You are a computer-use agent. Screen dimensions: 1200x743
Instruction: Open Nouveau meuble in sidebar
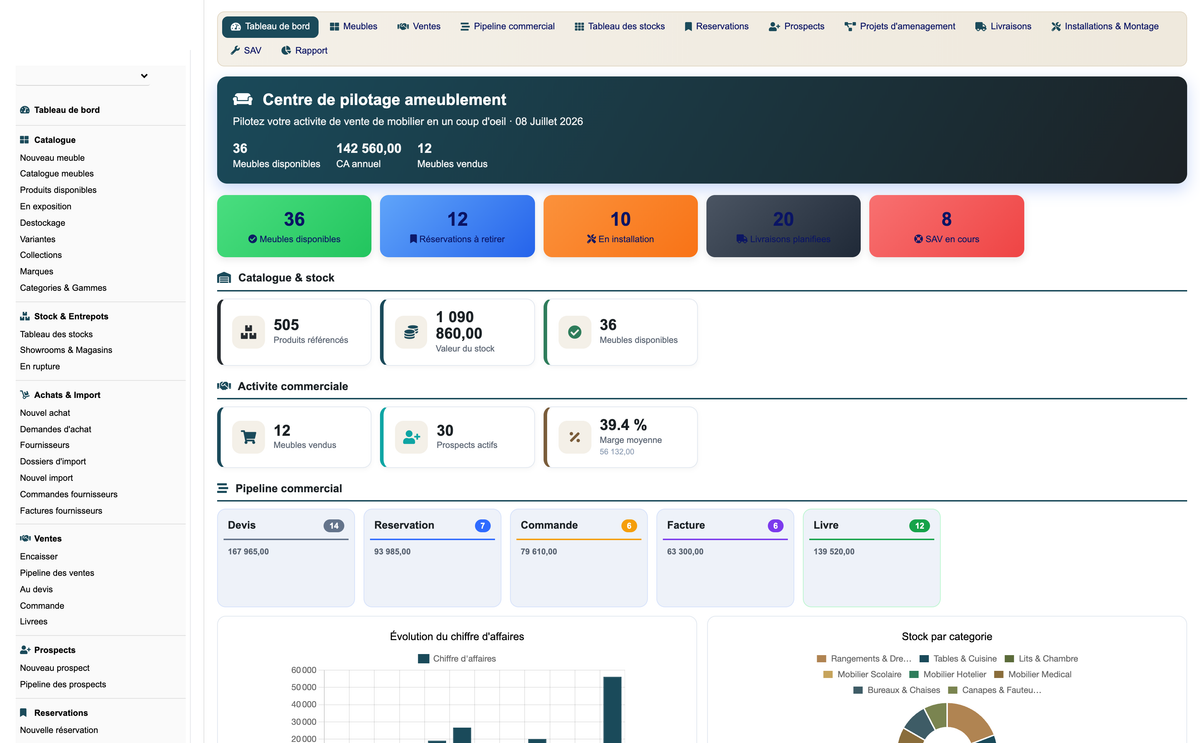[x=52, y=158]
